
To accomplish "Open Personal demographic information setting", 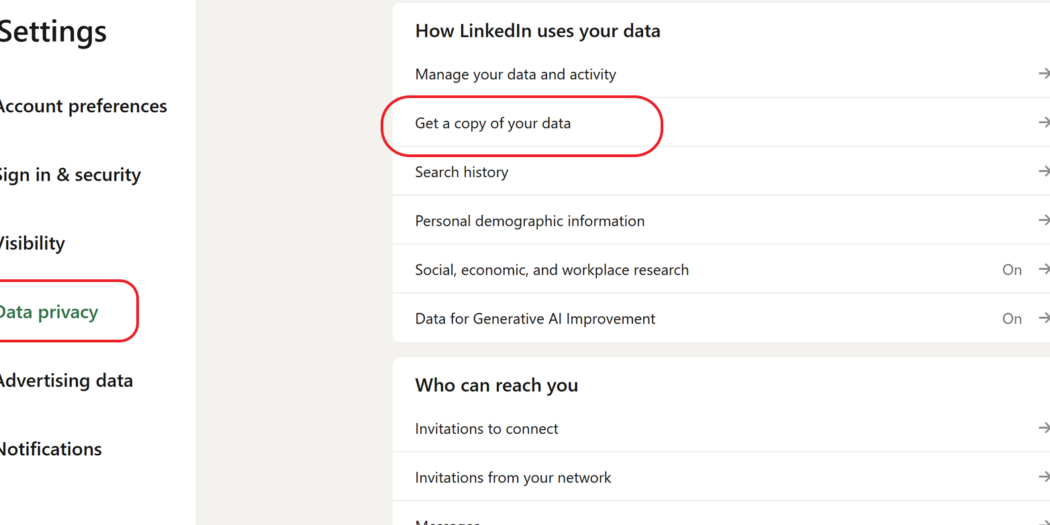I will pos(529,221).
